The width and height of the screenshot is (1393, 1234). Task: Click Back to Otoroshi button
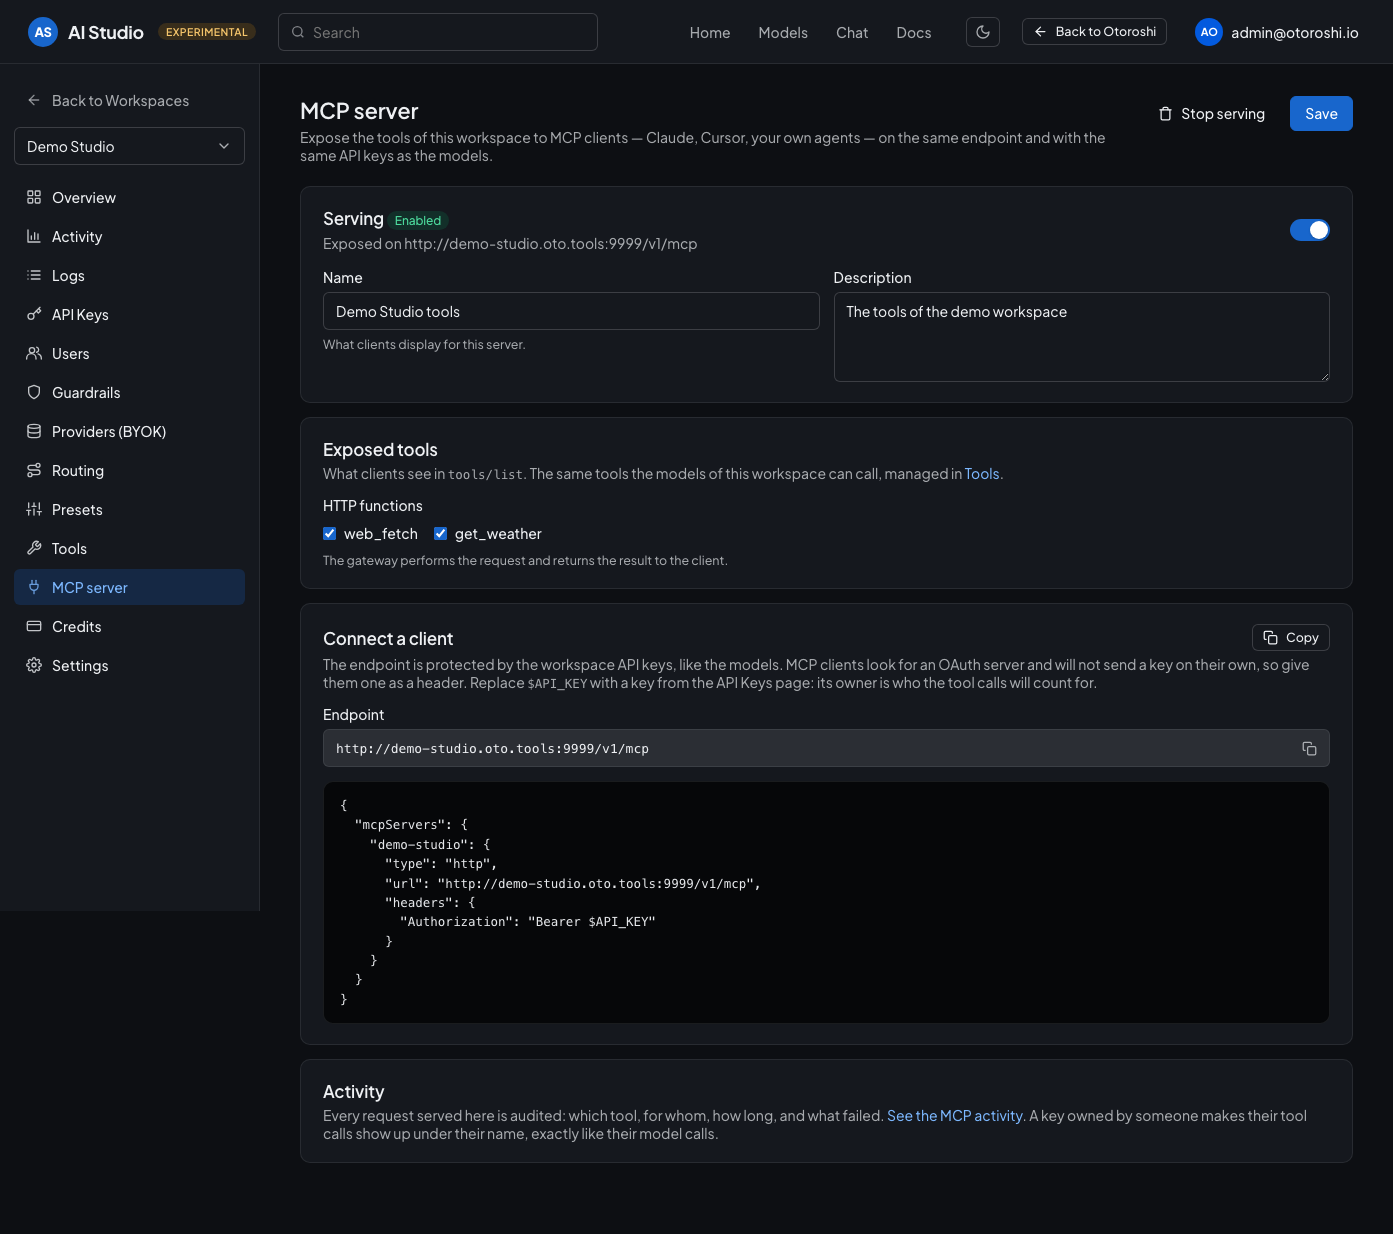[x=1094, y=32]
